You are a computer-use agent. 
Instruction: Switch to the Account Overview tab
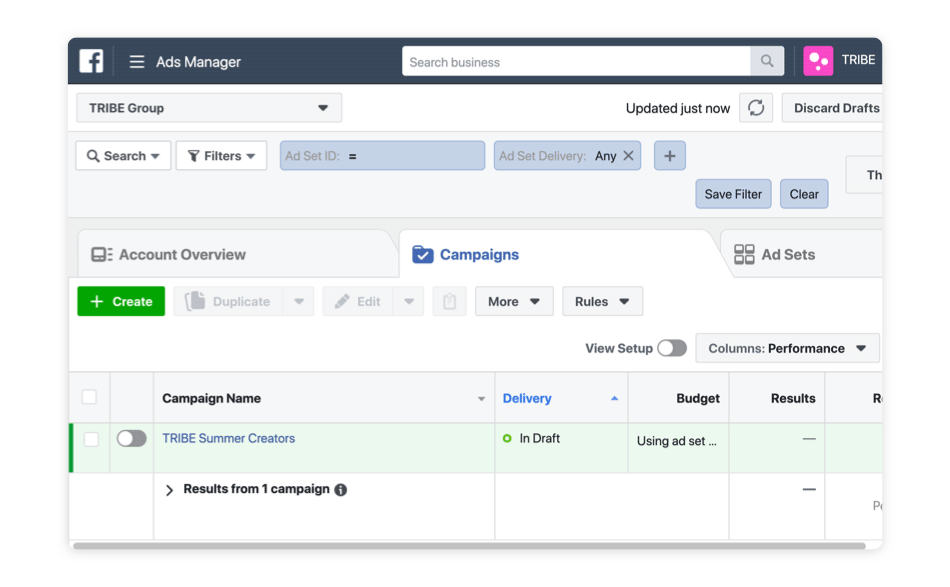pyautogui.click(x=181, y=255)
